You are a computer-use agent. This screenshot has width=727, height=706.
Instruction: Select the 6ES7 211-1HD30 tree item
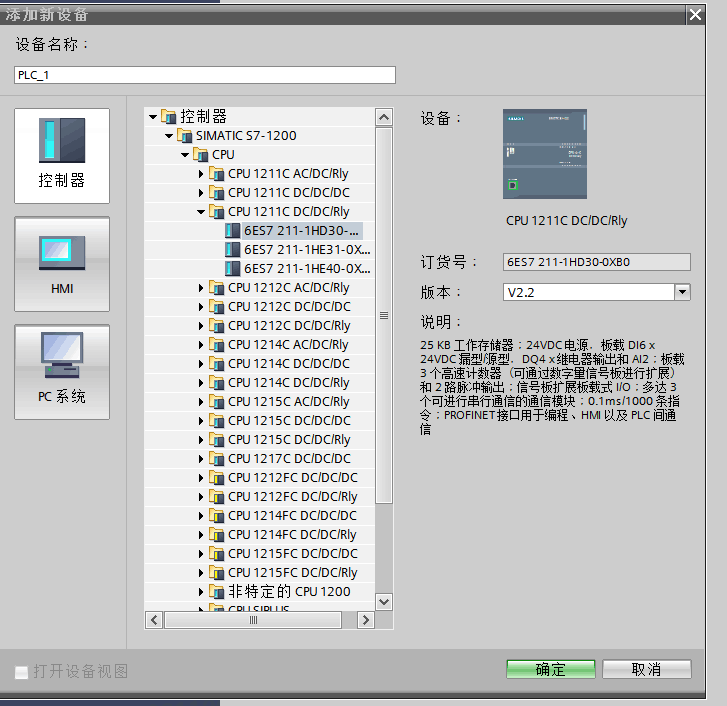(300, 231)
